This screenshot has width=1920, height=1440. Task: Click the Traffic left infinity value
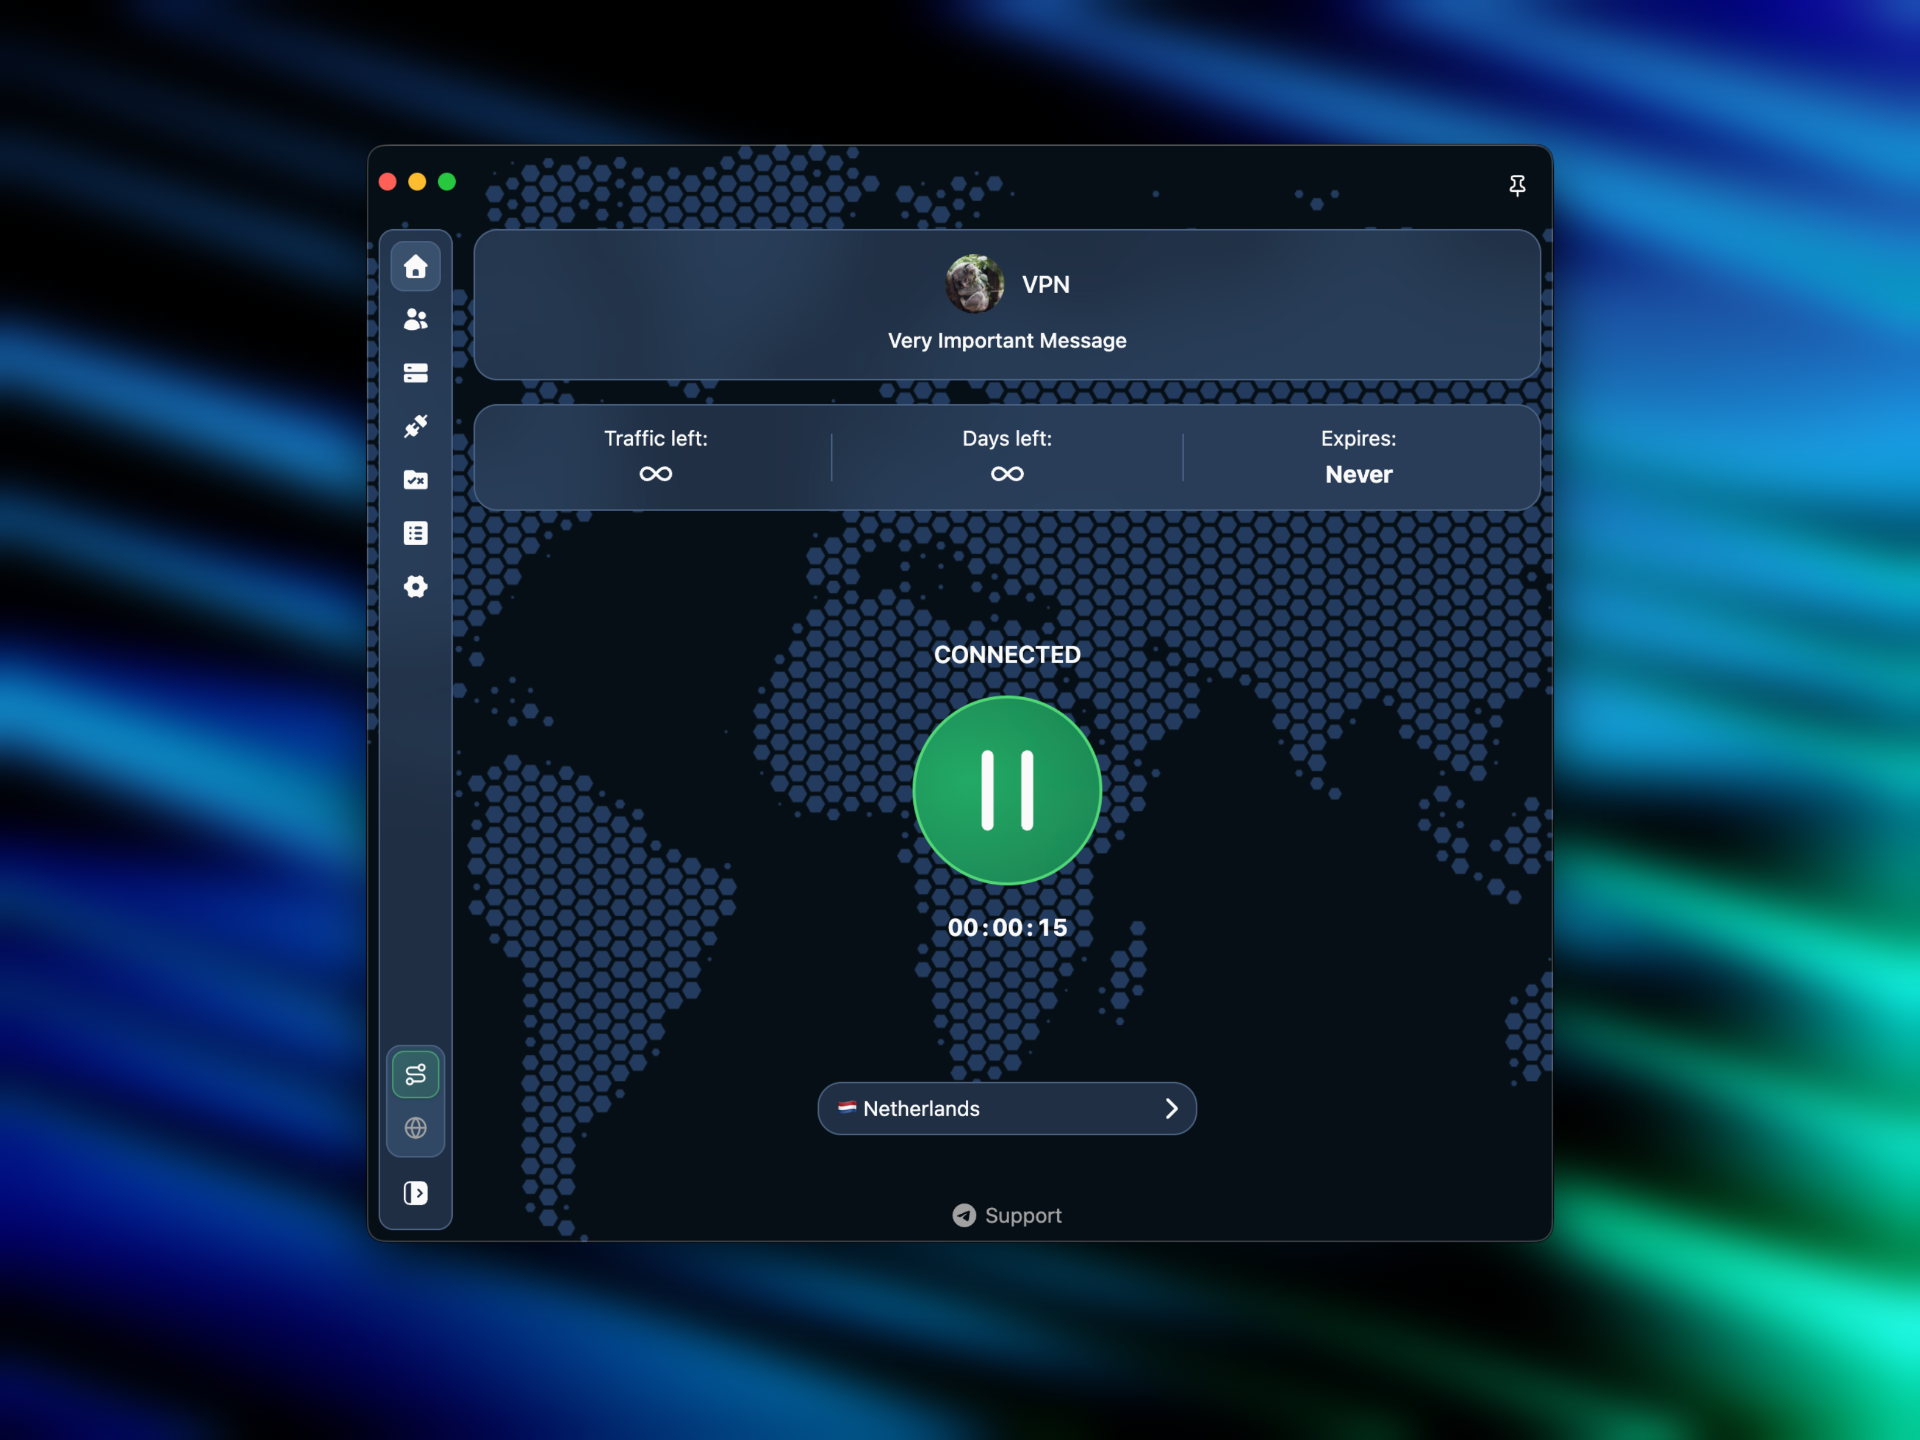(656, 474)
